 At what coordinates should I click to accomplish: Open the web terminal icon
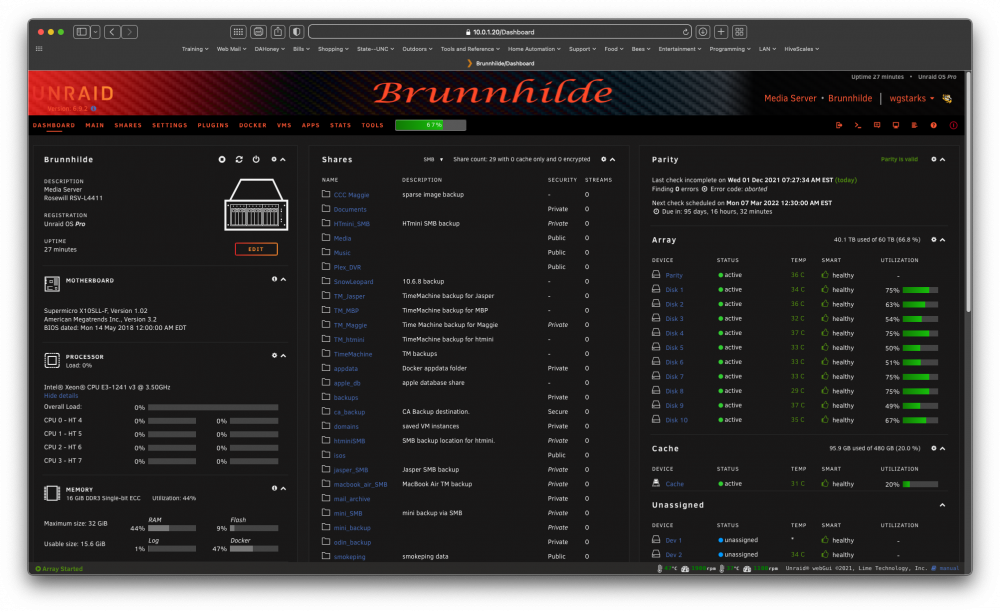[858, 126]
